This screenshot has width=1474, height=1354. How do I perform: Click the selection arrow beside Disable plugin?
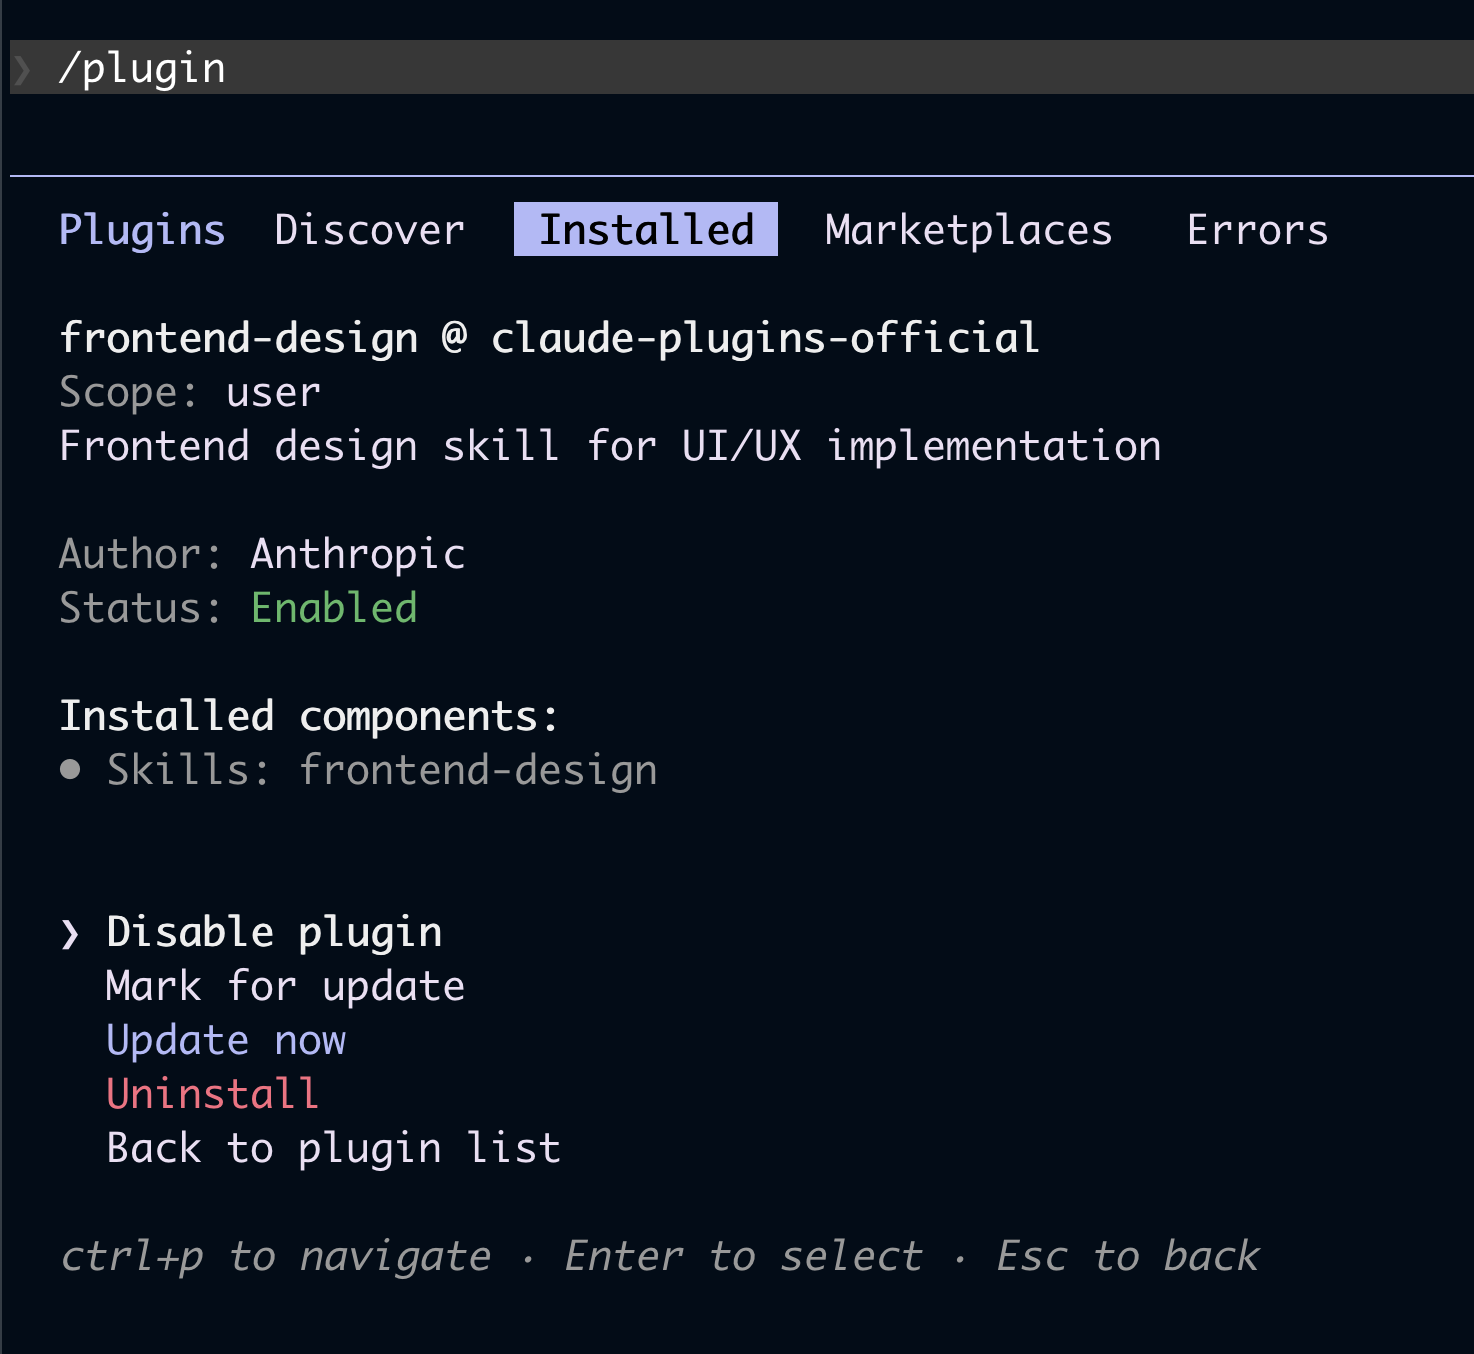click(x=69, y=934)
